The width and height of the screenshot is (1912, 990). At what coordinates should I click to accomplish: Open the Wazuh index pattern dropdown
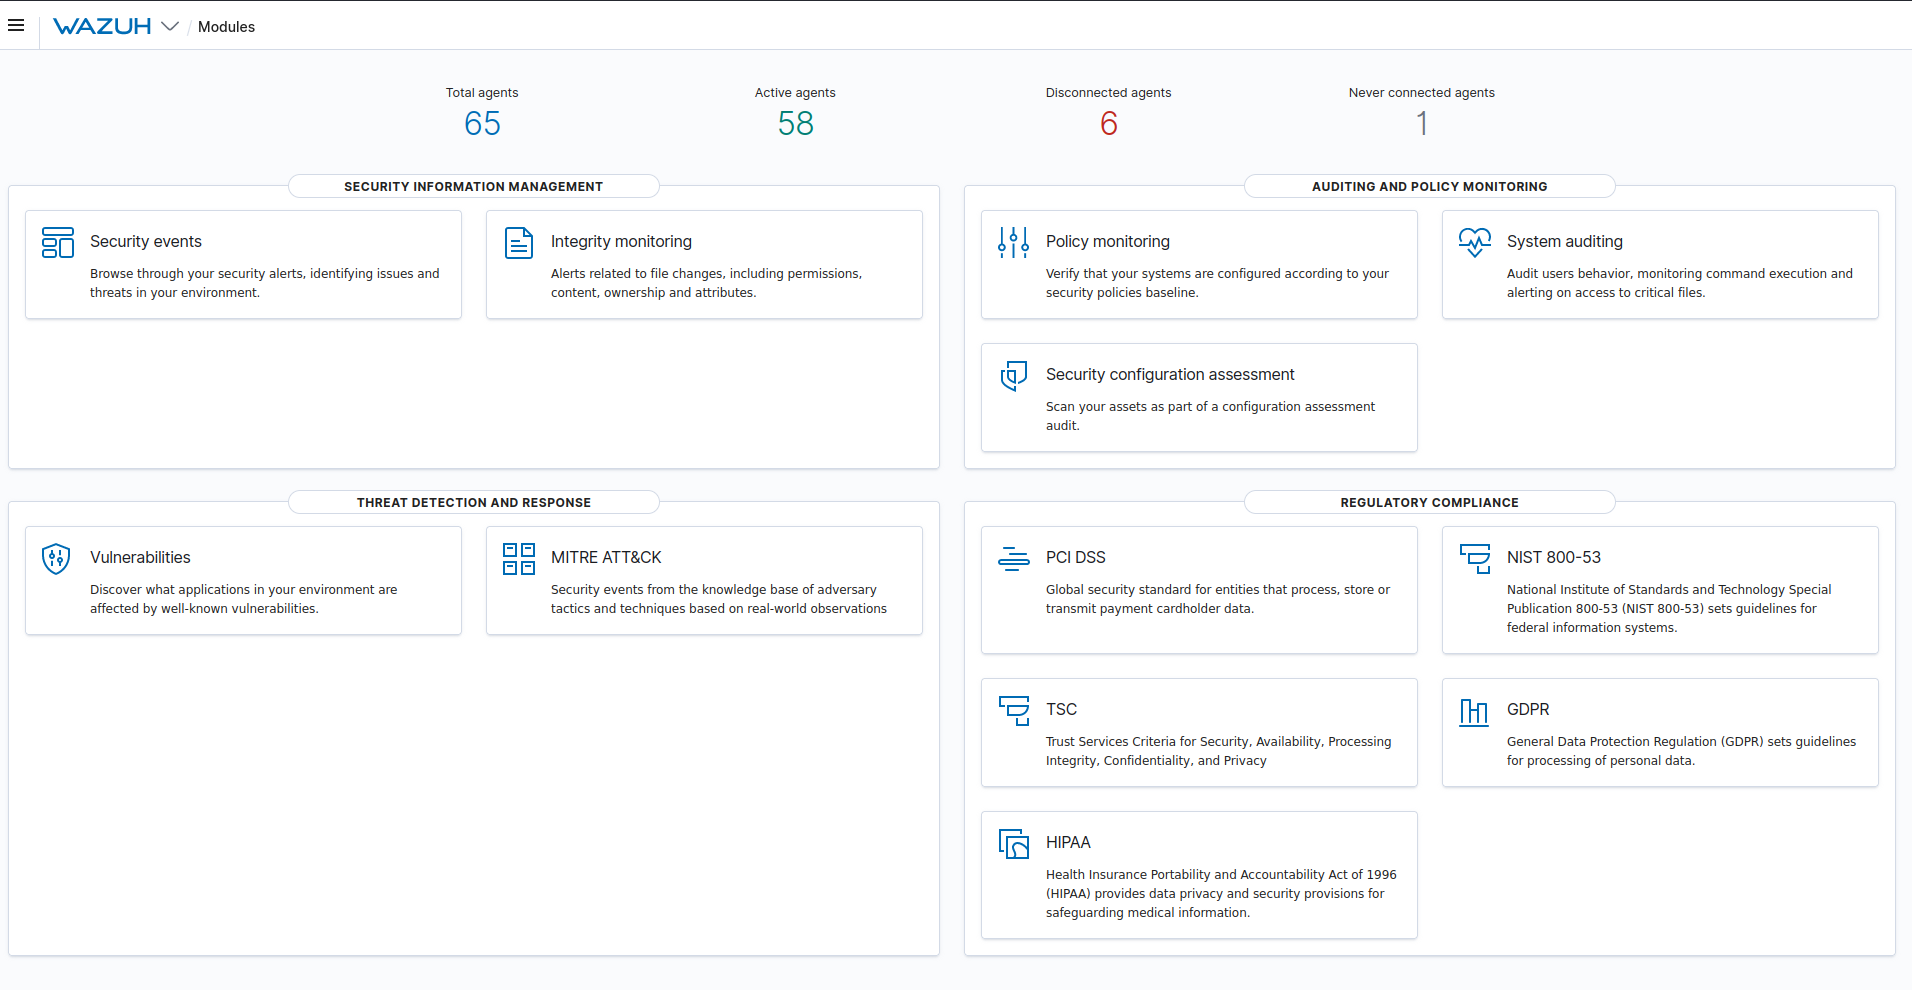[171, 26]
